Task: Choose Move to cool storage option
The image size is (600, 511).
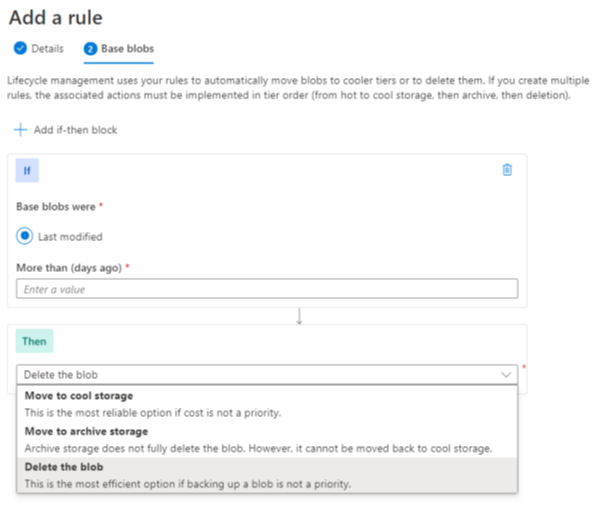Action: [x=267, y=404]
